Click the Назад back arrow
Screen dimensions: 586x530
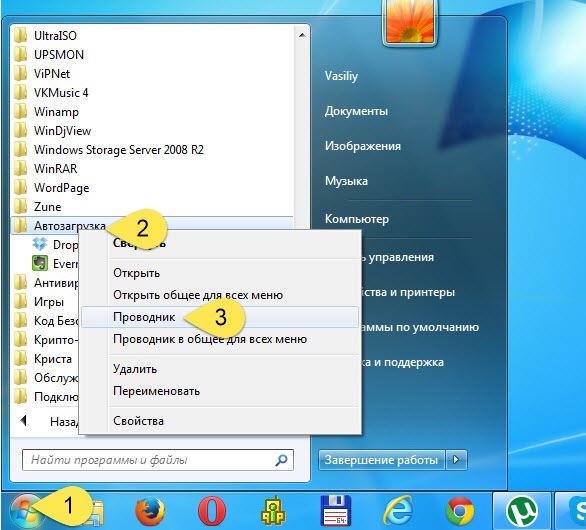pos(24,421)
